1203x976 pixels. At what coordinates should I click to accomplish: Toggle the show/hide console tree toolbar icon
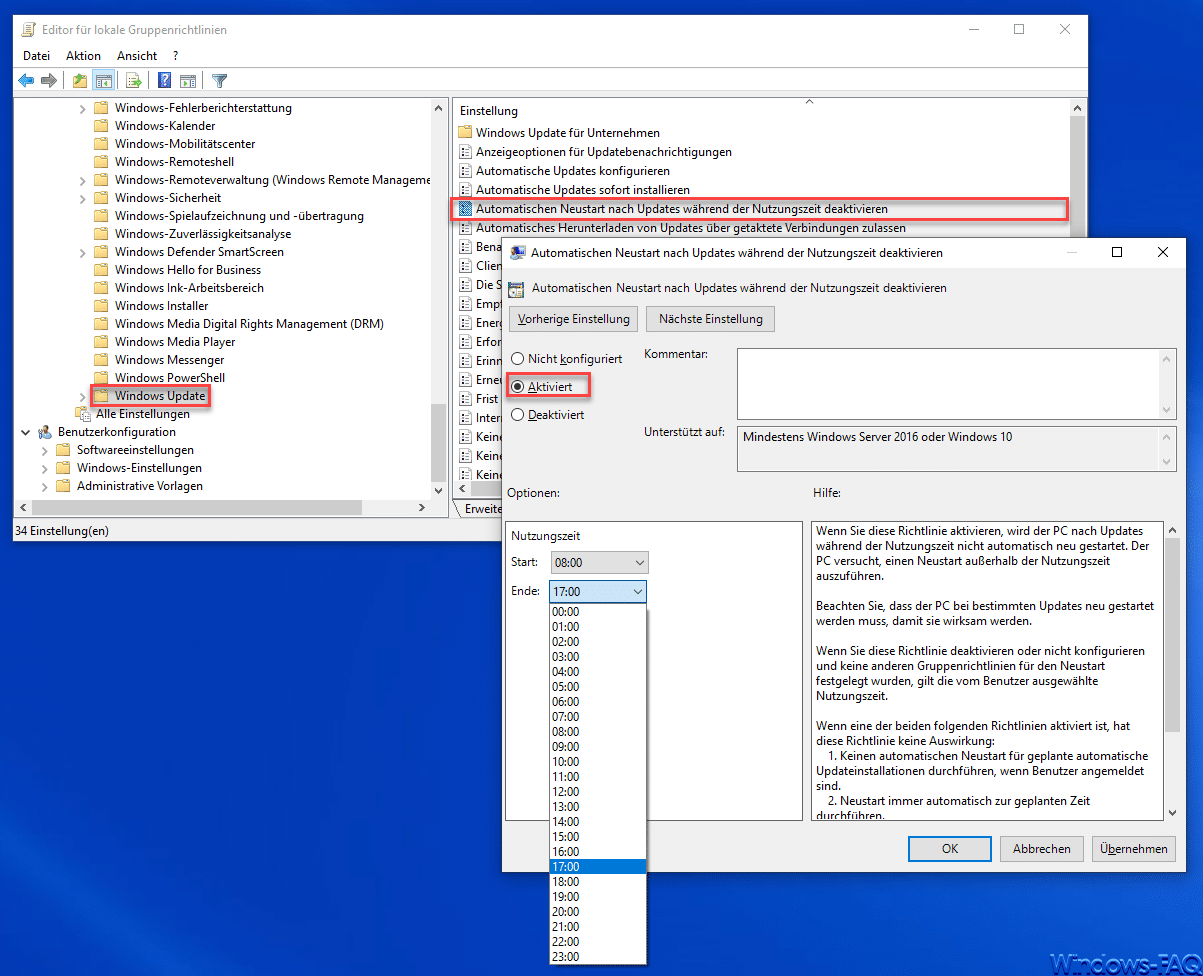[x=102, y=80]
